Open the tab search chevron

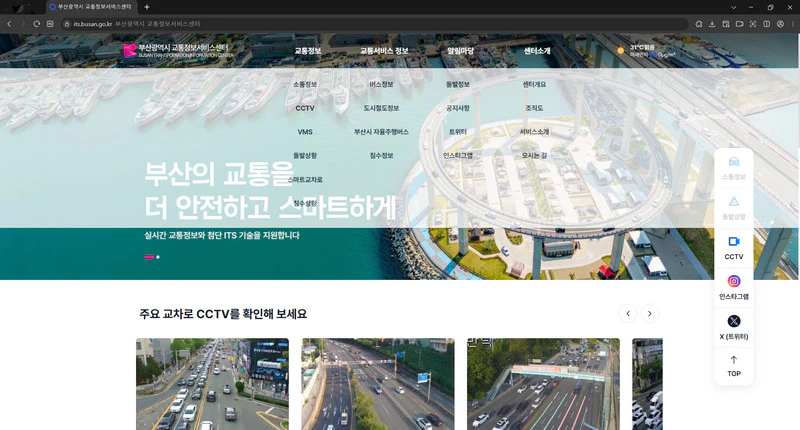tap(733, 7)
